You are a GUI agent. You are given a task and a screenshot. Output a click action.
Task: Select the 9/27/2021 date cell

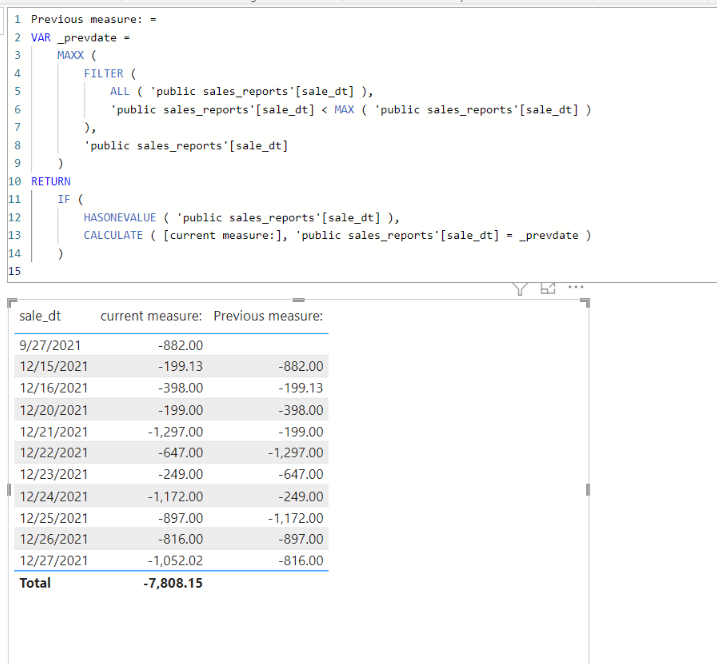[50, 345]
